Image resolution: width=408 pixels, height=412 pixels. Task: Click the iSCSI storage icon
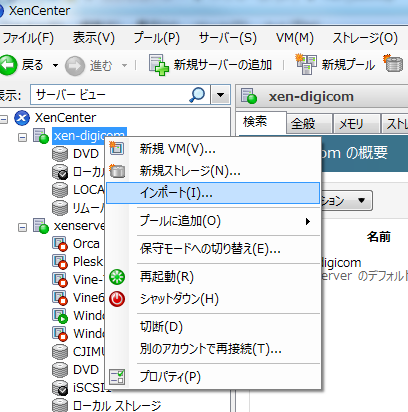click(x=60, y=388)
